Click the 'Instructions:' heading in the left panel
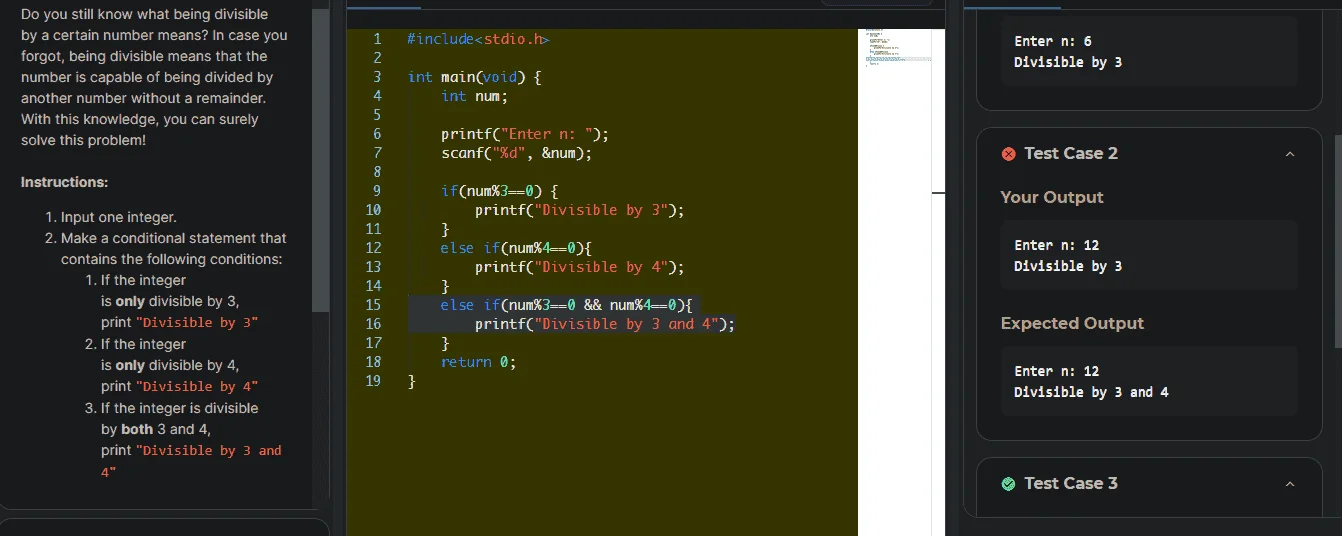Screen dimensions: 1342x536 click(x=65, y=182)
